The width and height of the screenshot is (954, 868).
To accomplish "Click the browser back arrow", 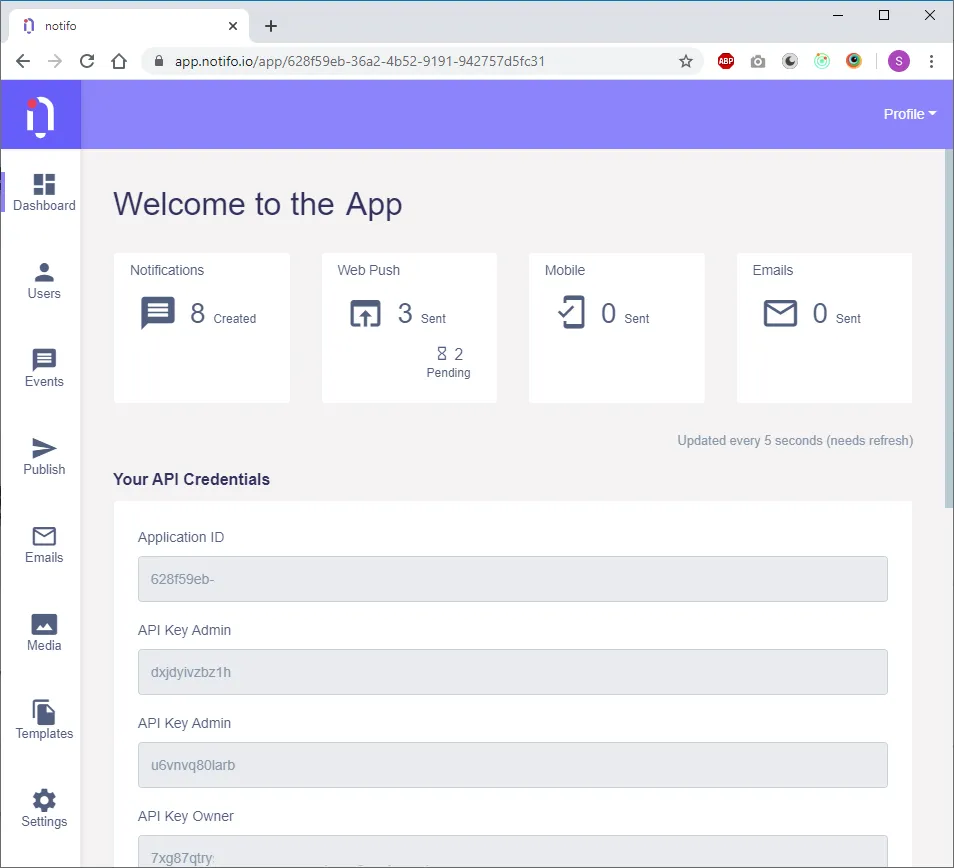I will click(x=23, y=61).
